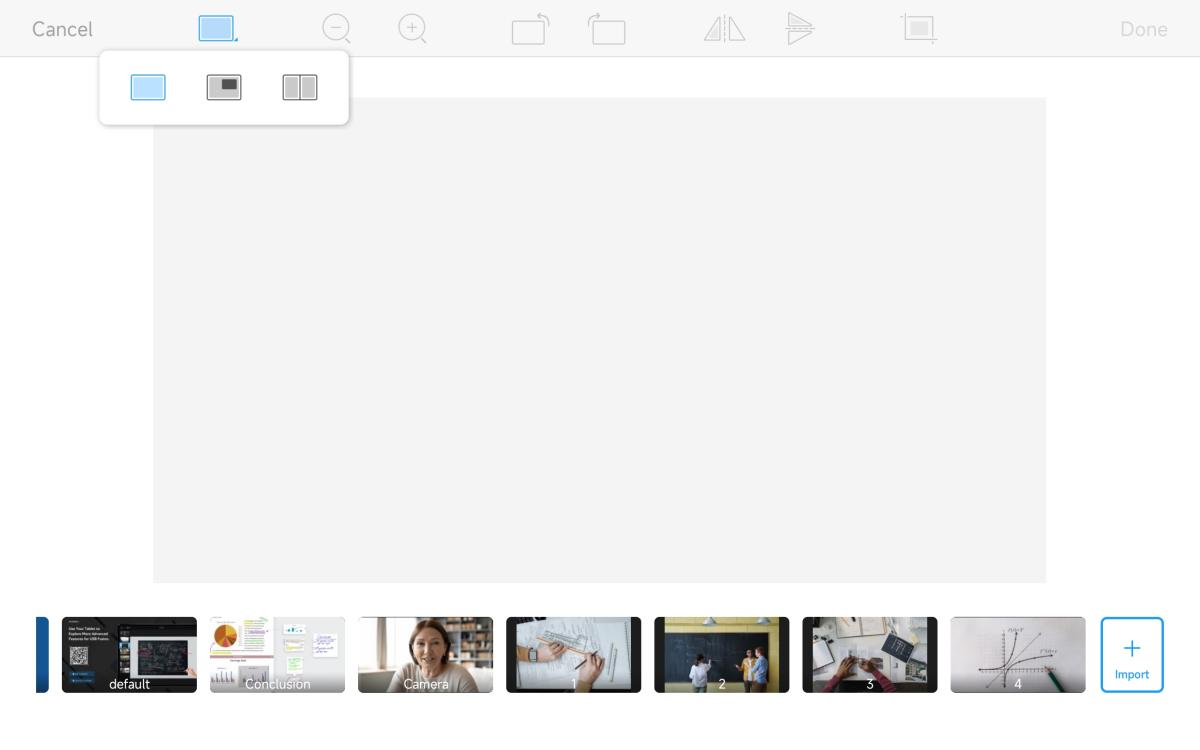
Task: Open the layout mode dropdown in toolbar
Action: click(217, 29)
